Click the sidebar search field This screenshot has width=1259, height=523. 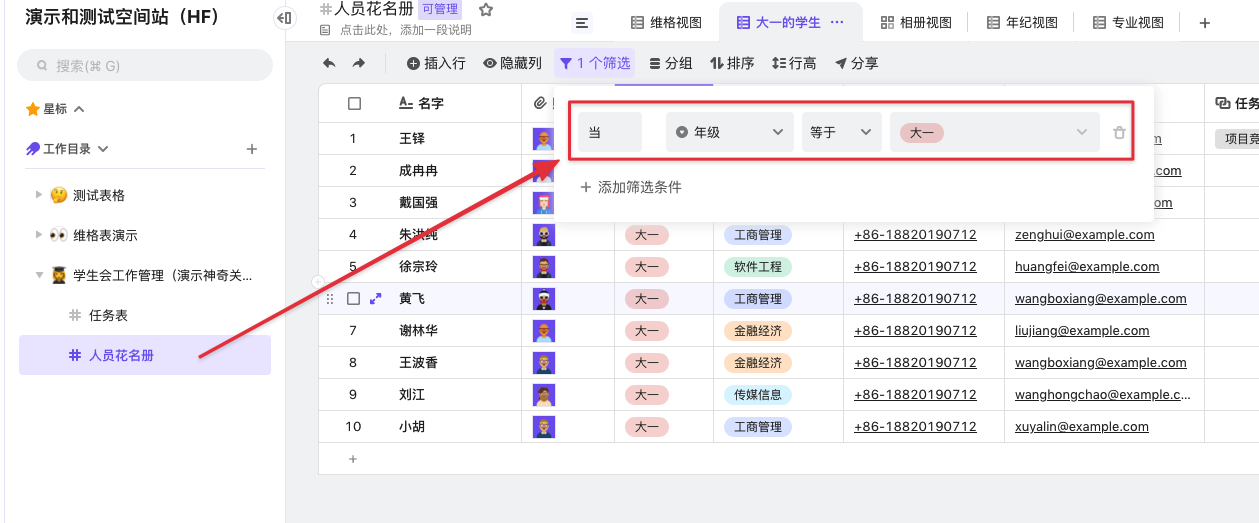point(145,66)
